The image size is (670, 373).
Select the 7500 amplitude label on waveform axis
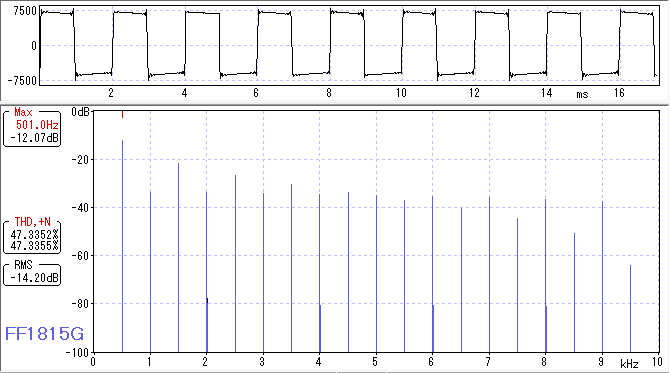[x=25, y=11]
